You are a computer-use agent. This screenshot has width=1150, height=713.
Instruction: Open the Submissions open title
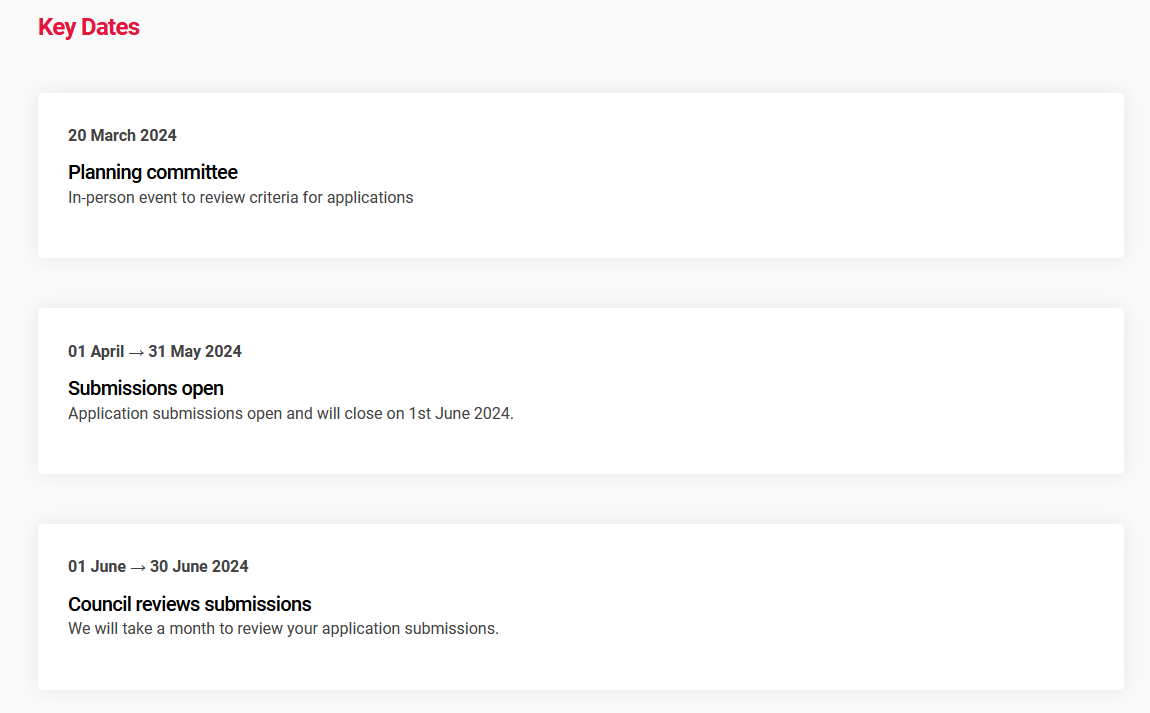pyautogui.click(x=146, y=388)
